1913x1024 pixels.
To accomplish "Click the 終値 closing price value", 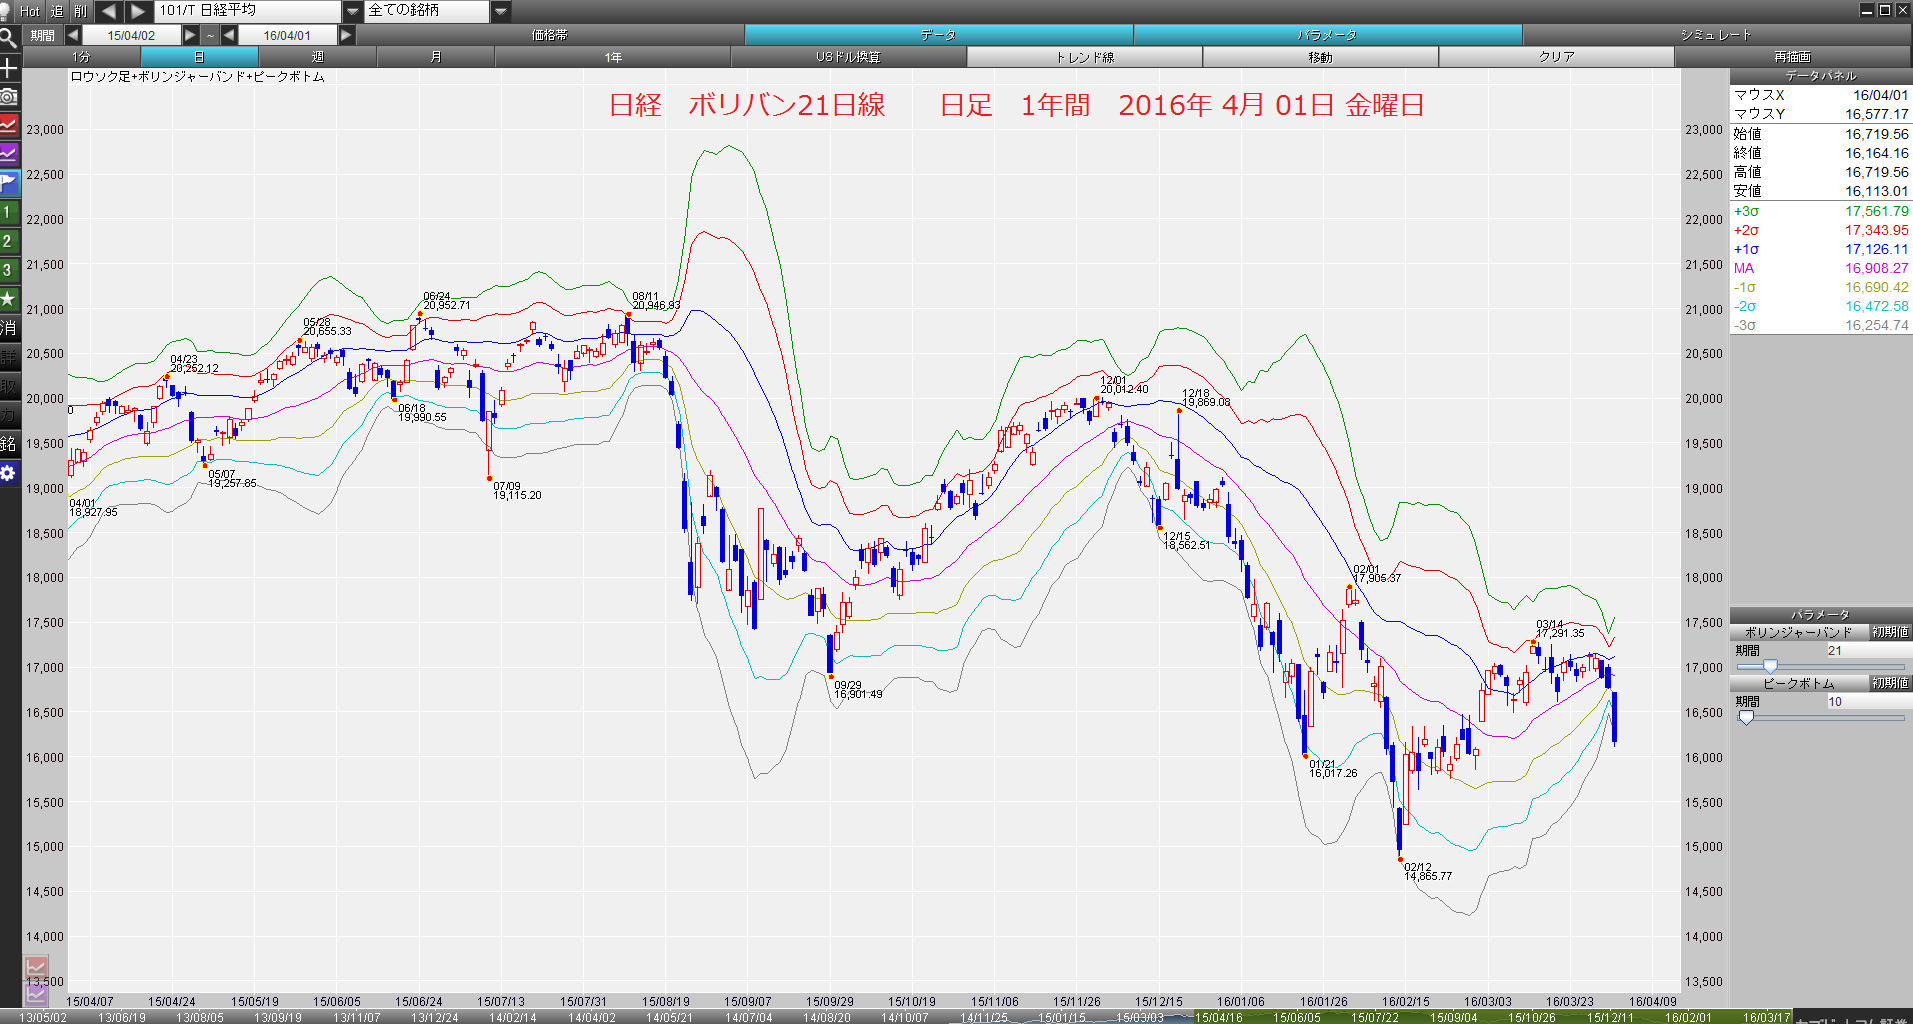I will (x=1877, y=153).
